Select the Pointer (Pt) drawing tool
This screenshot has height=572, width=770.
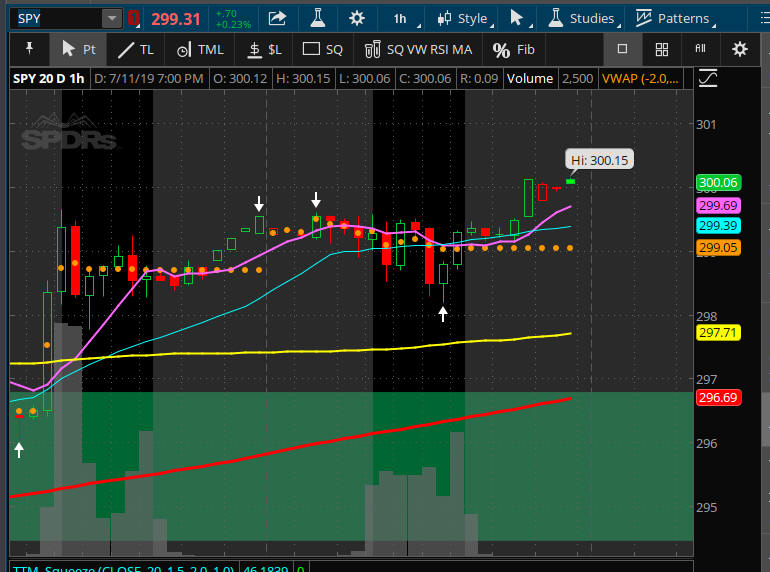[x=78, y=48]
